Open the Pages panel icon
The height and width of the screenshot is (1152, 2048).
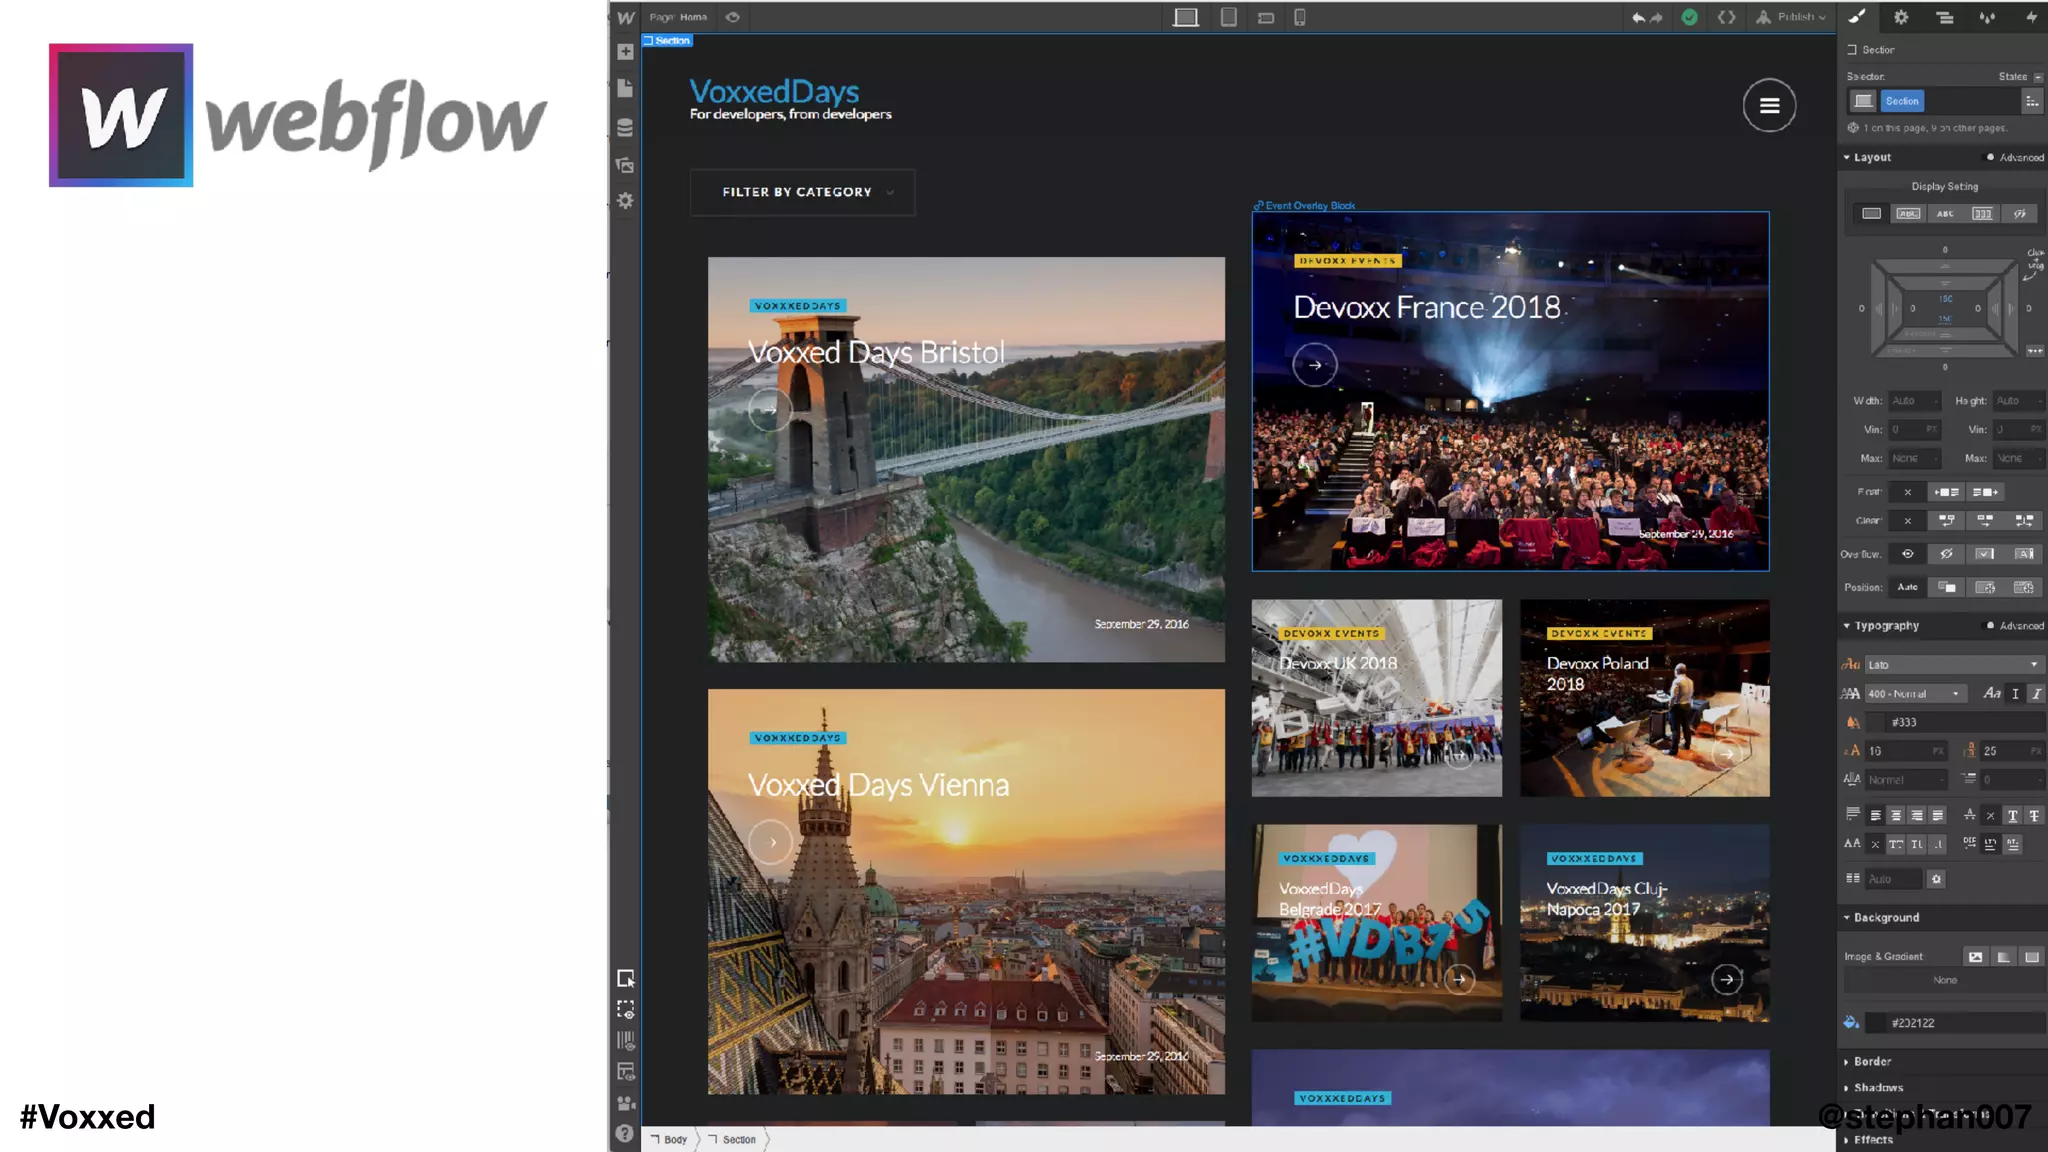625,89
